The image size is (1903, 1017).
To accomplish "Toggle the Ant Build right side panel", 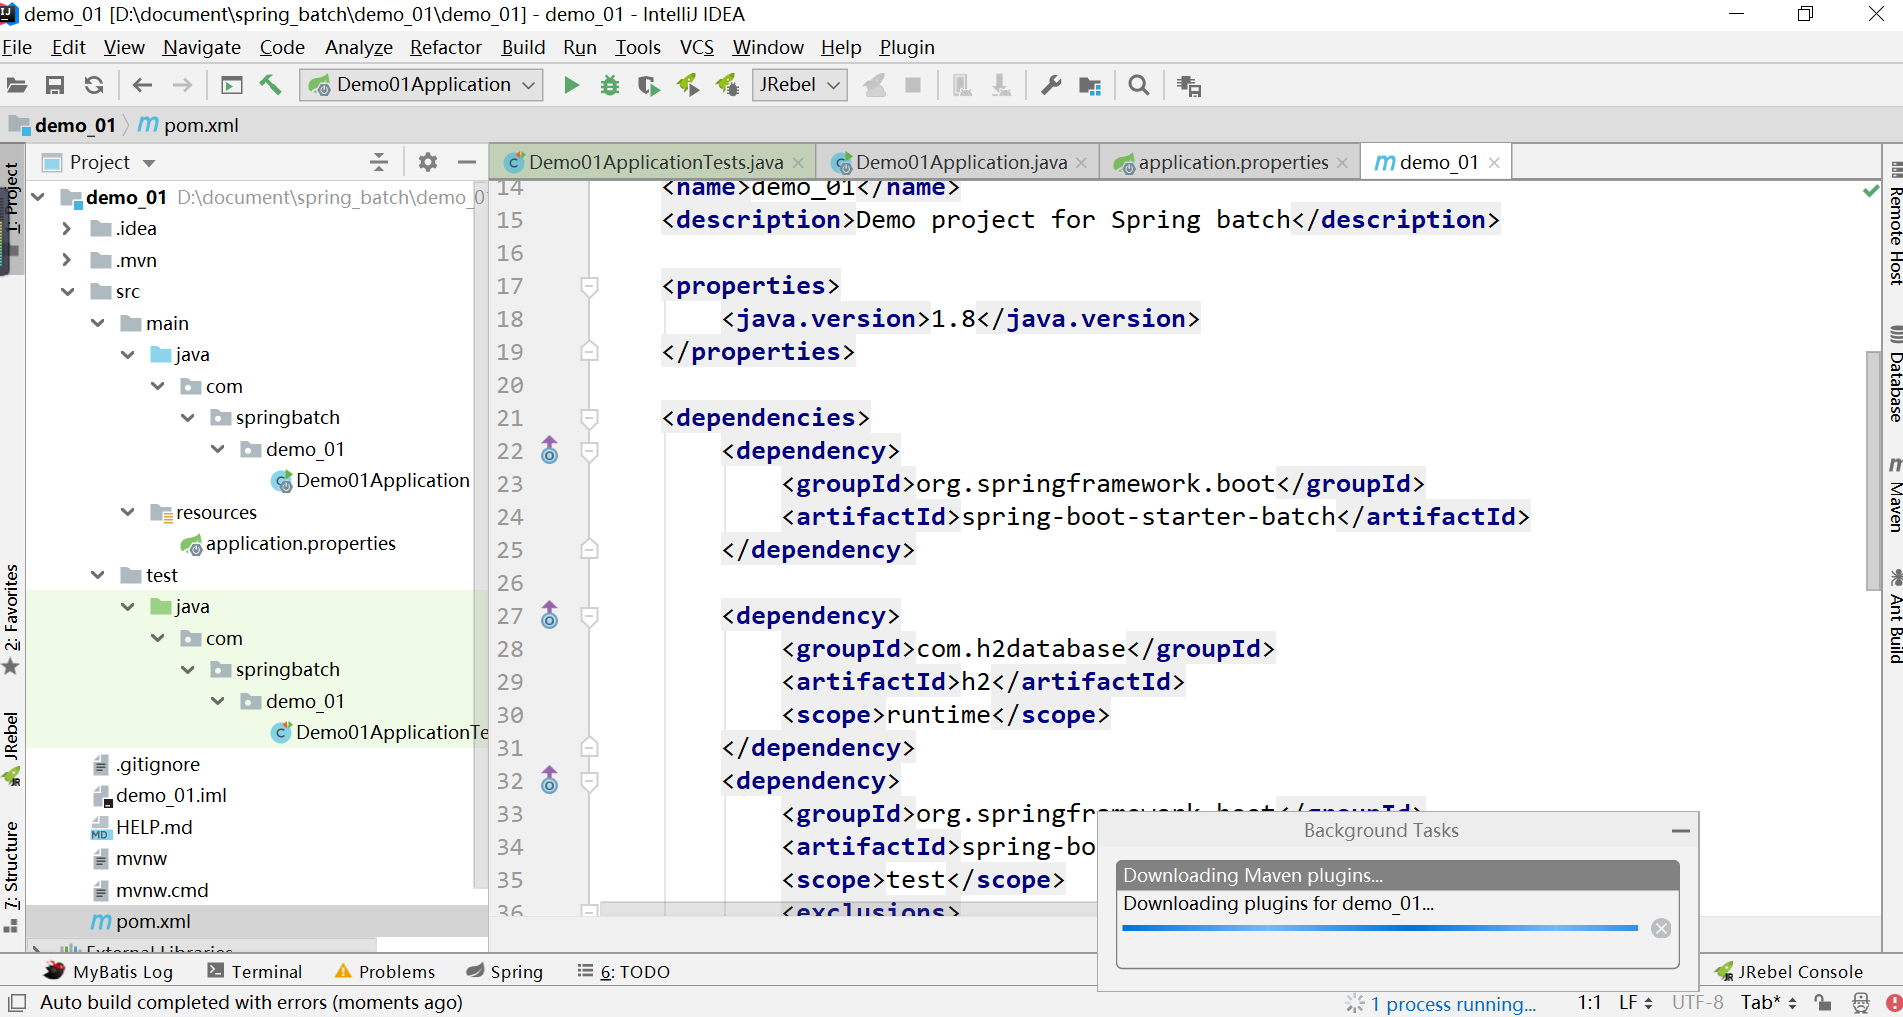I will [1894, 615].
